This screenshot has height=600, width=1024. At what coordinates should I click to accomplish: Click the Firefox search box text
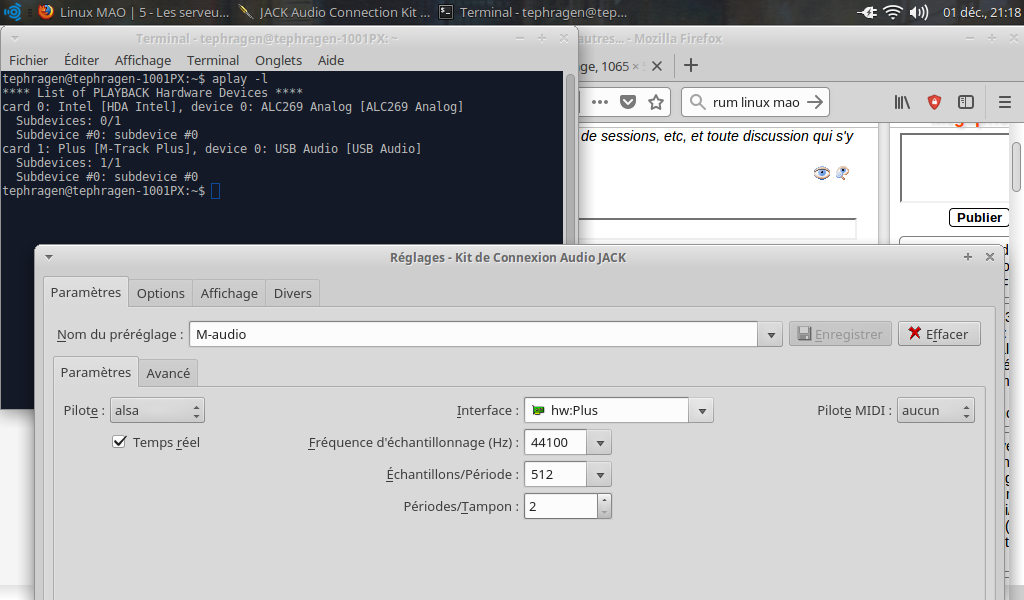[756, 103]
